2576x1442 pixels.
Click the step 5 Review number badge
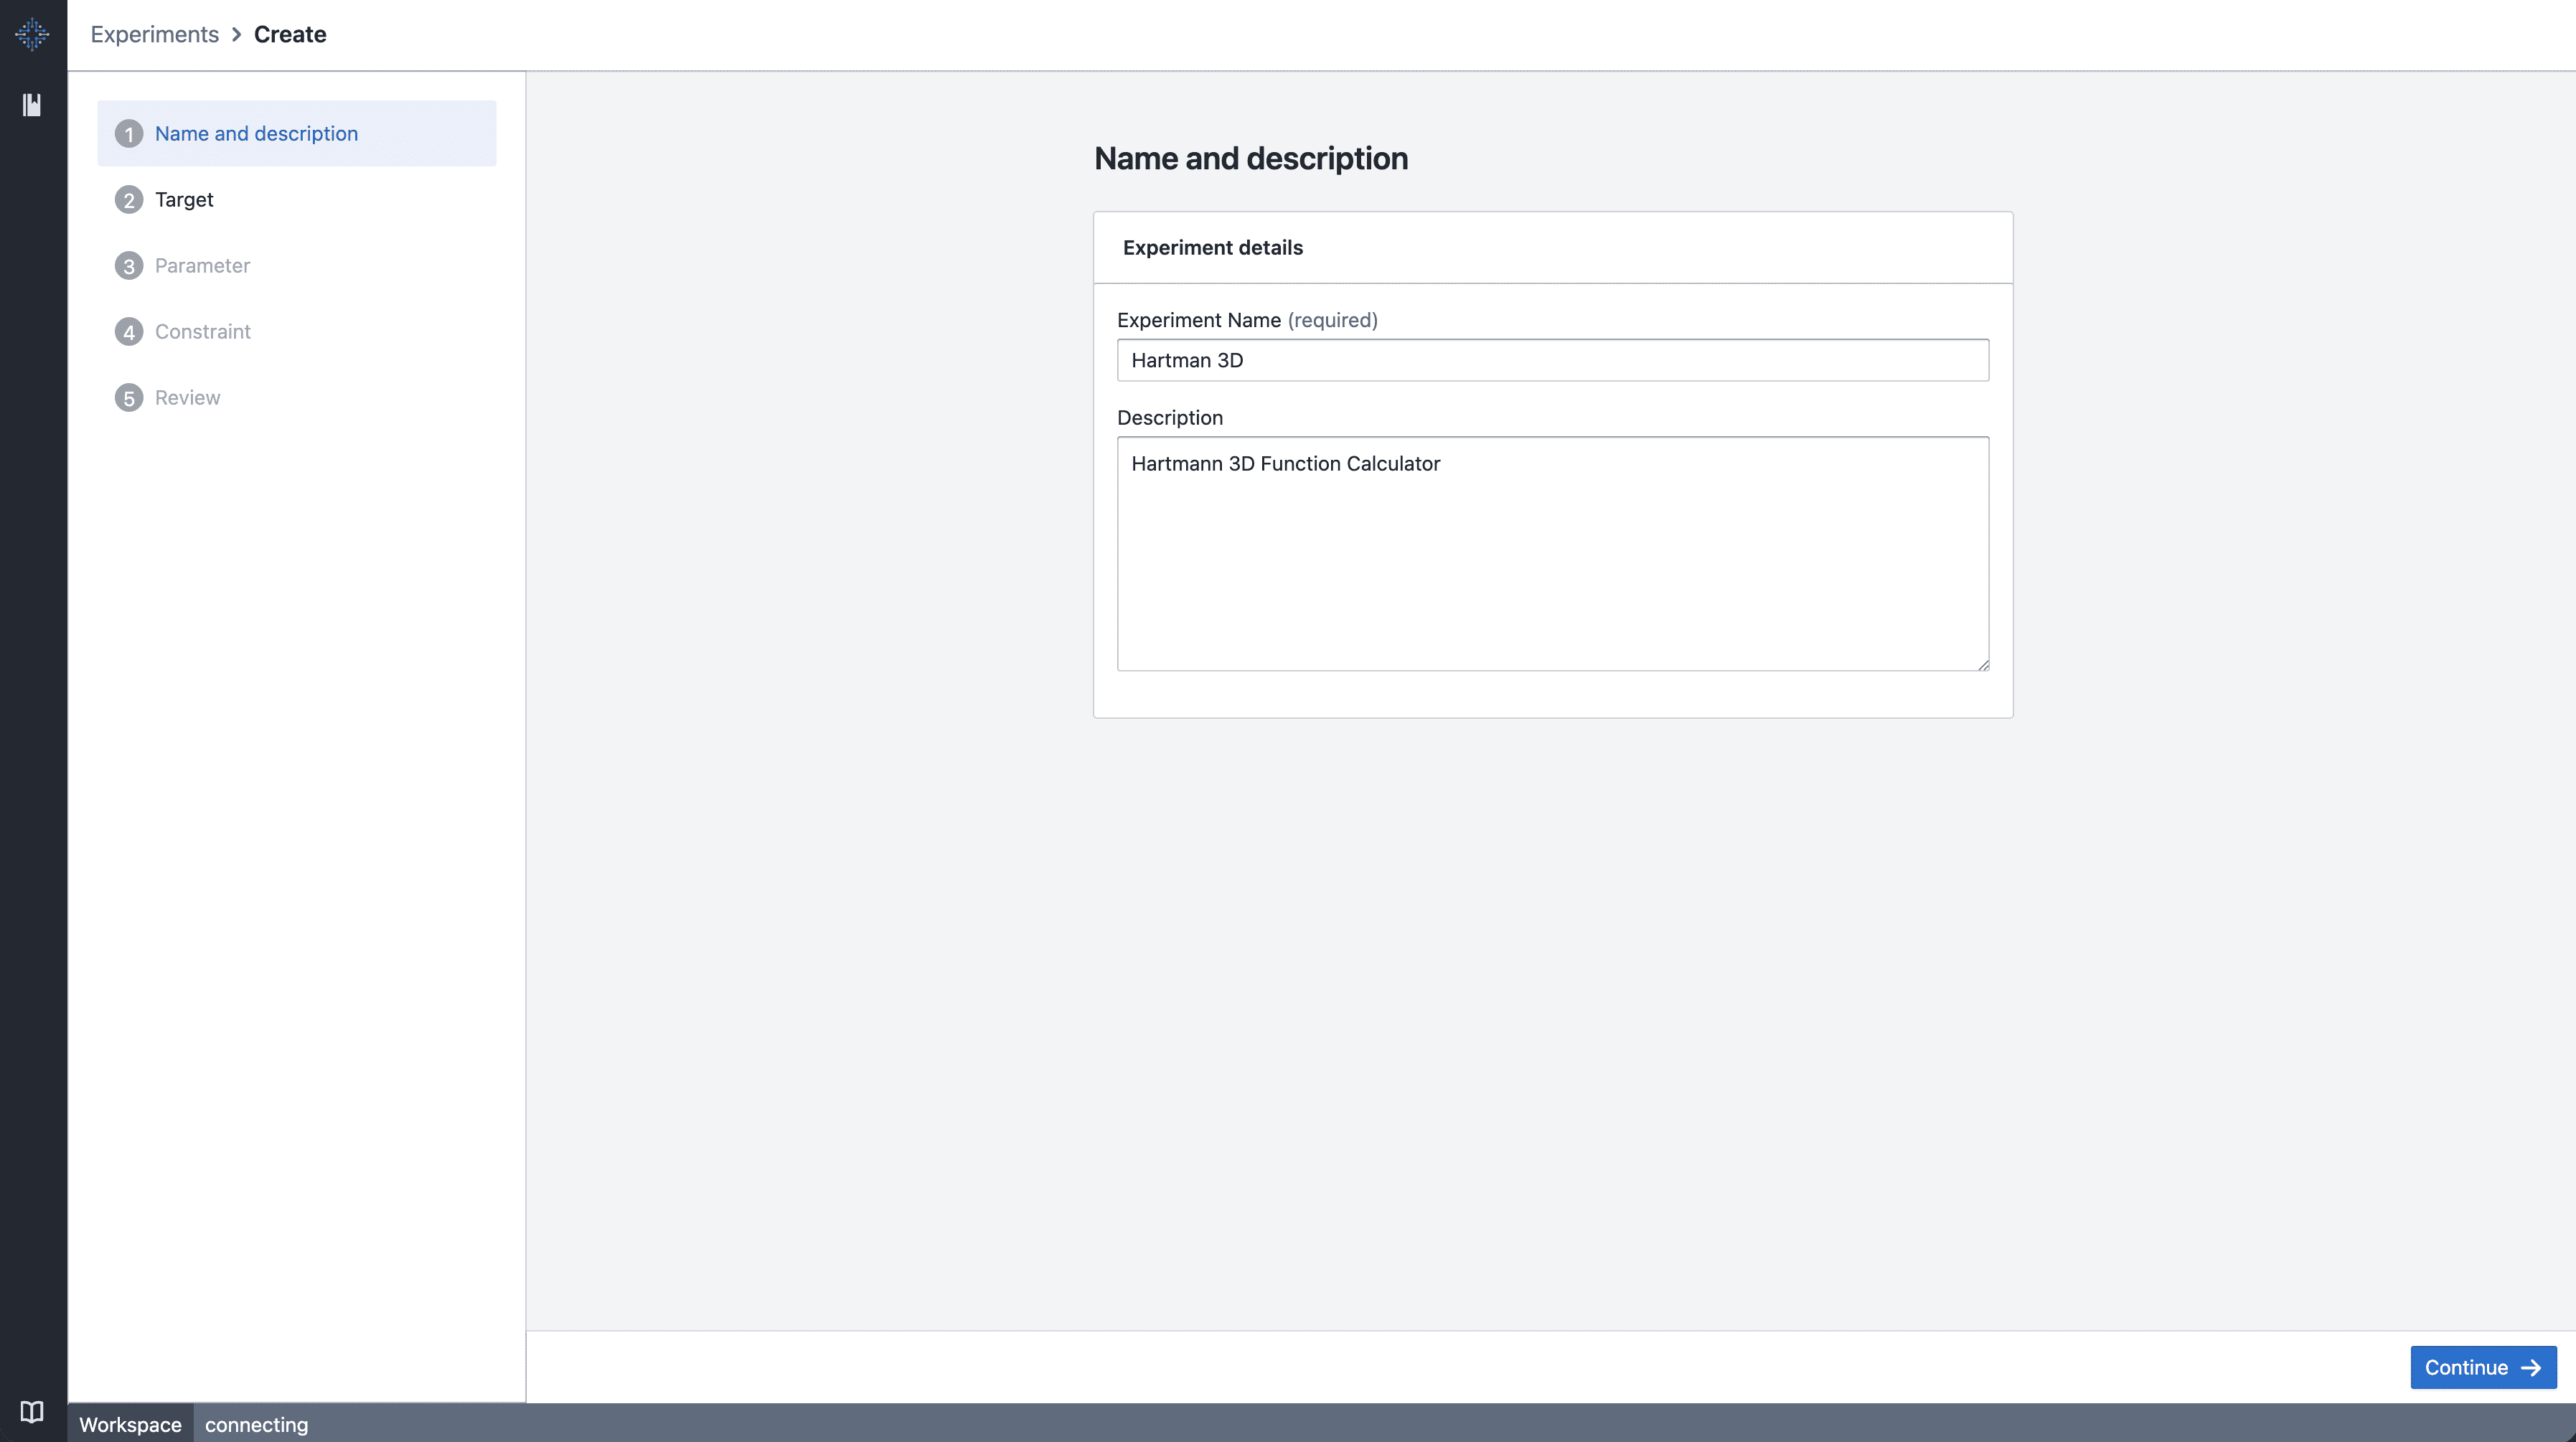pyautogui.click(x=128, y=398)
